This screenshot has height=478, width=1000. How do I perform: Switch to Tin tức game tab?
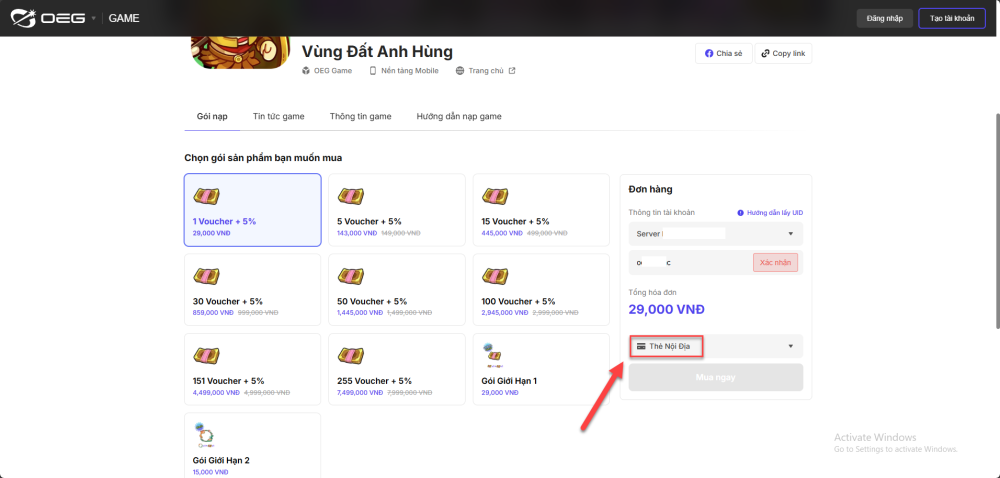278,116
